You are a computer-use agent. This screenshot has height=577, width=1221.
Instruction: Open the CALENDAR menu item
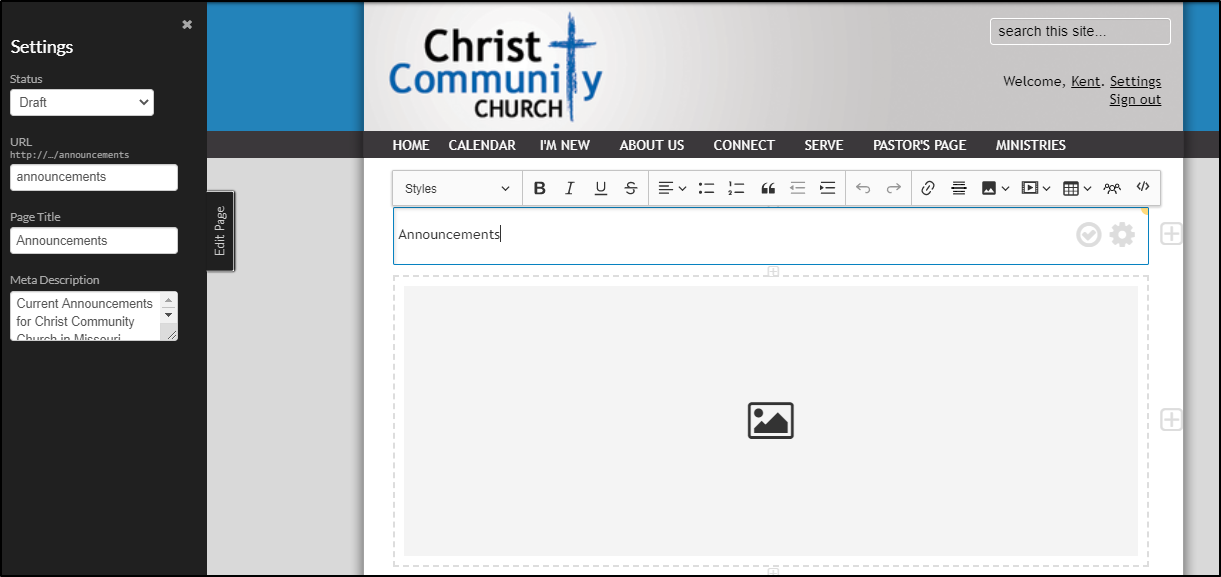click(482, 145)
